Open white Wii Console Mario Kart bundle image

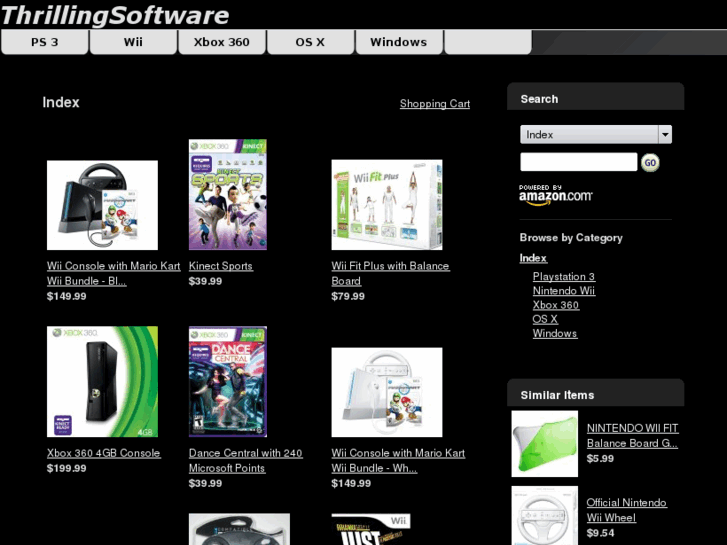pos(387,392)
